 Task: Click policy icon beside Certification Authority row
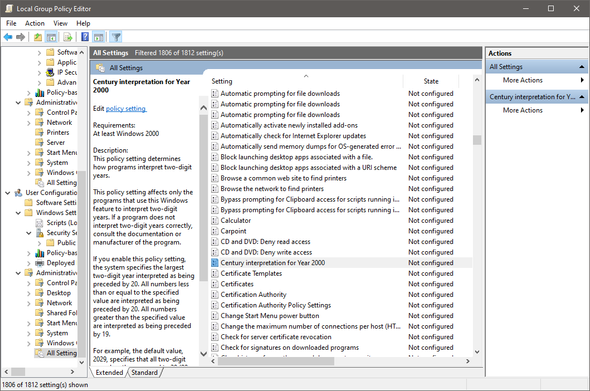pyautogui.click(x=215, y=295)
